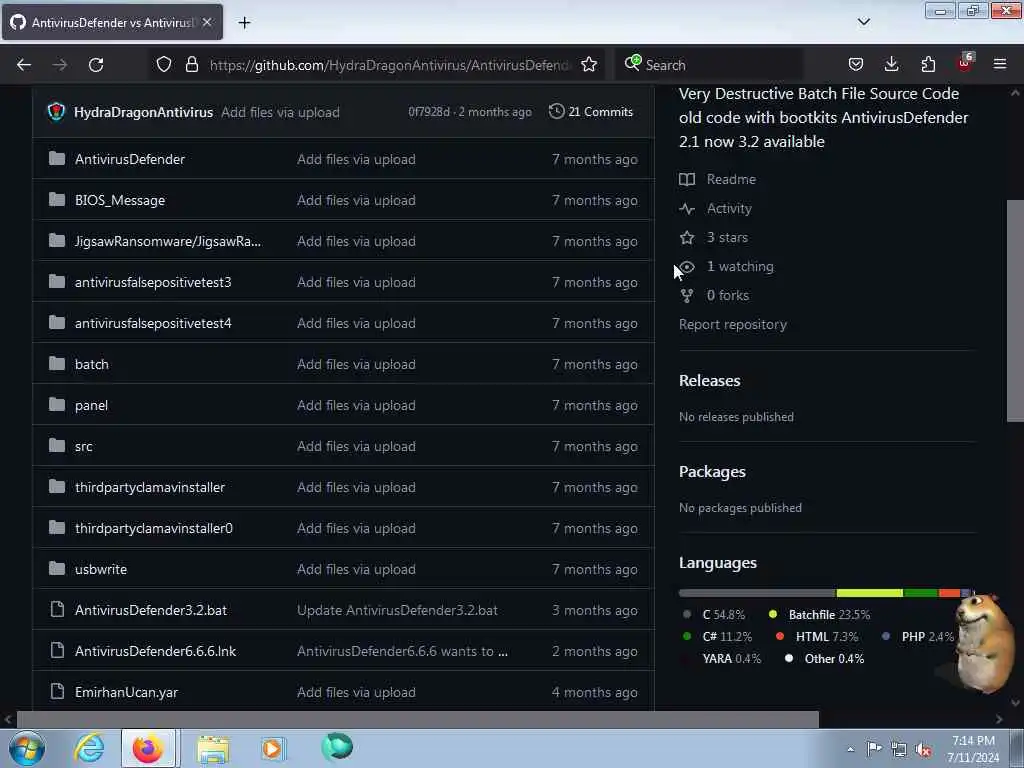The image size is (1024, 768).
Task: Open the HydraDragonAntivirus author link
Action: [143, 112]
